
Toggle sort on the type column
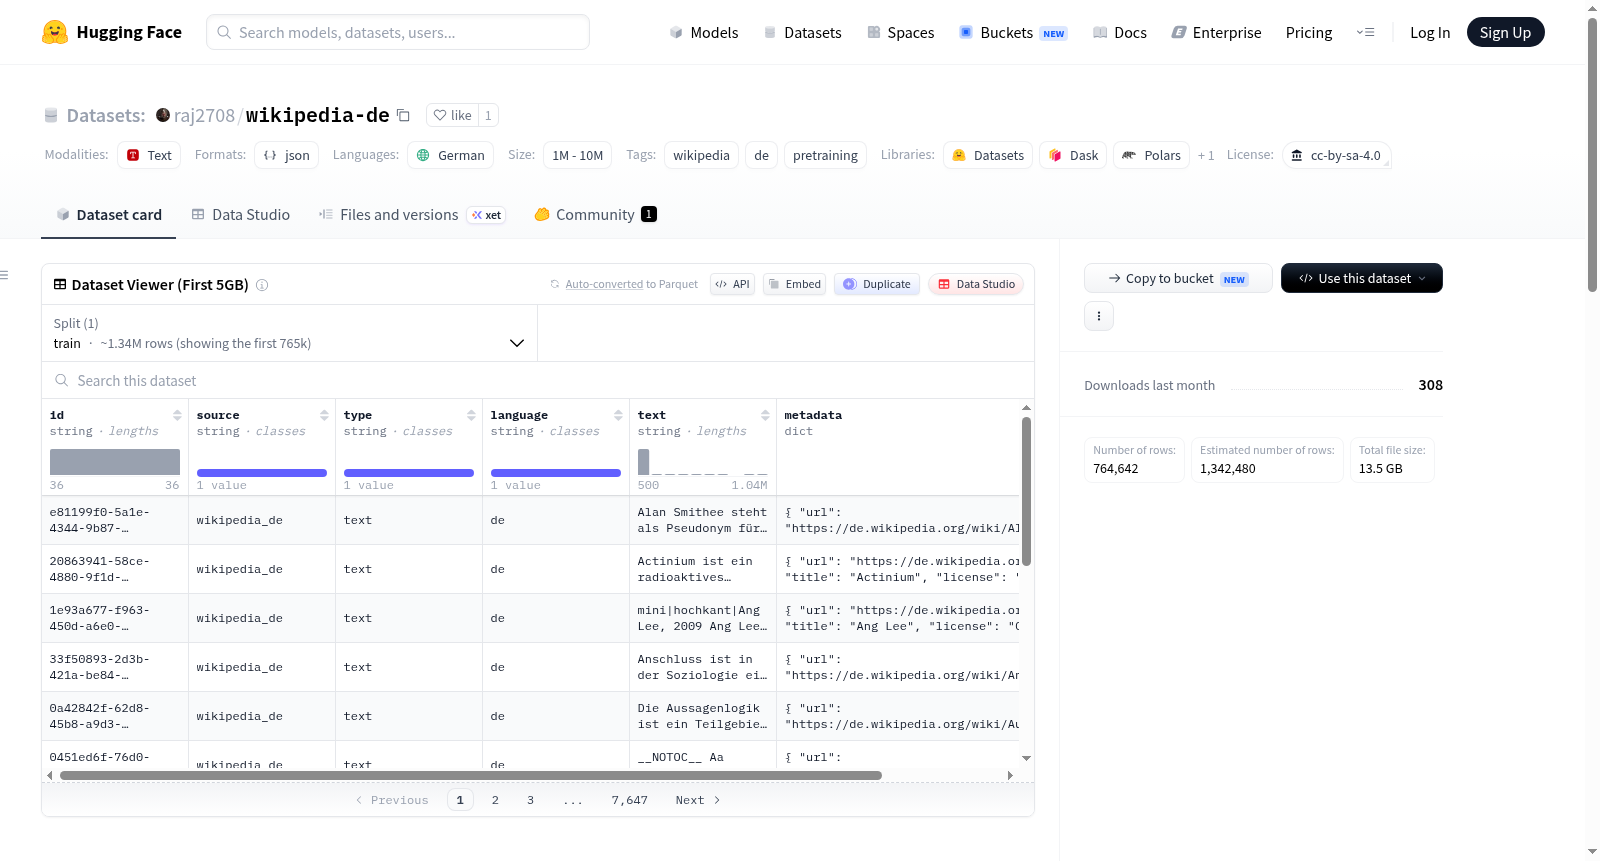471,415
